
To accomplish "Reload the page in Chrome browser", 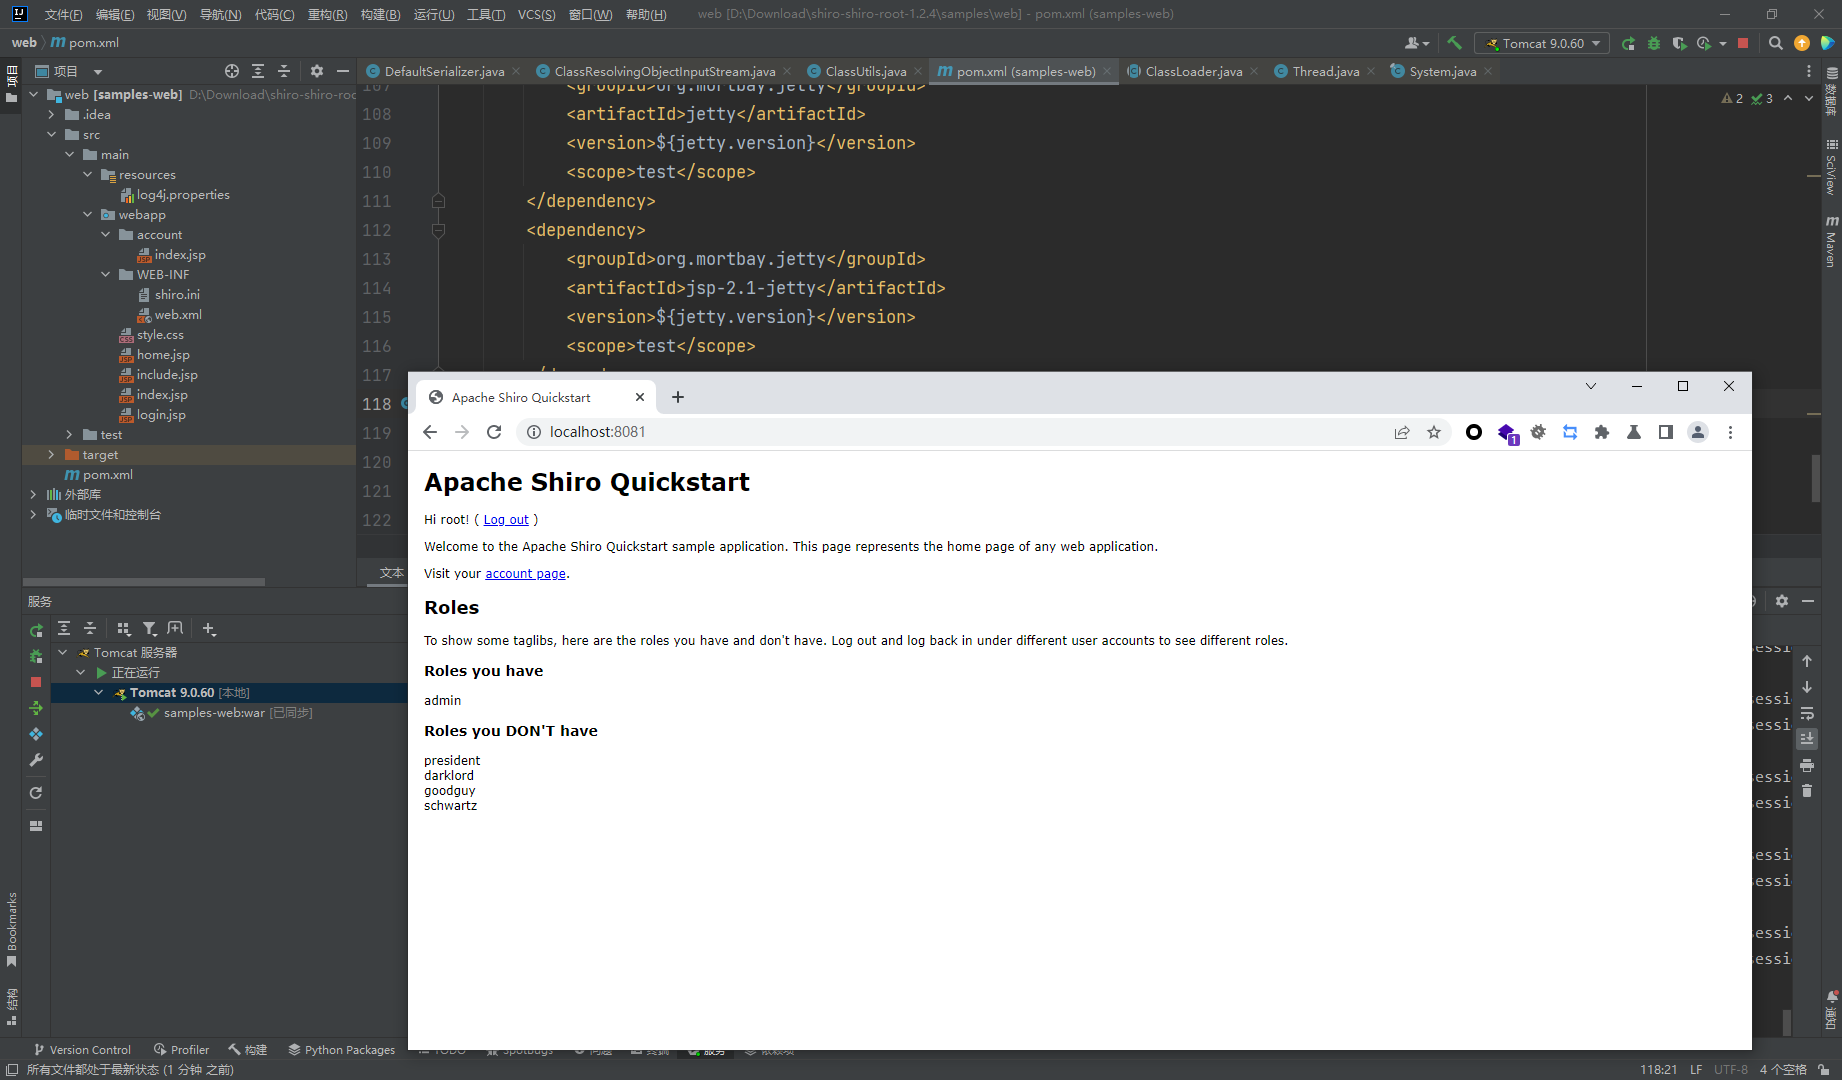I will (494, 432).
